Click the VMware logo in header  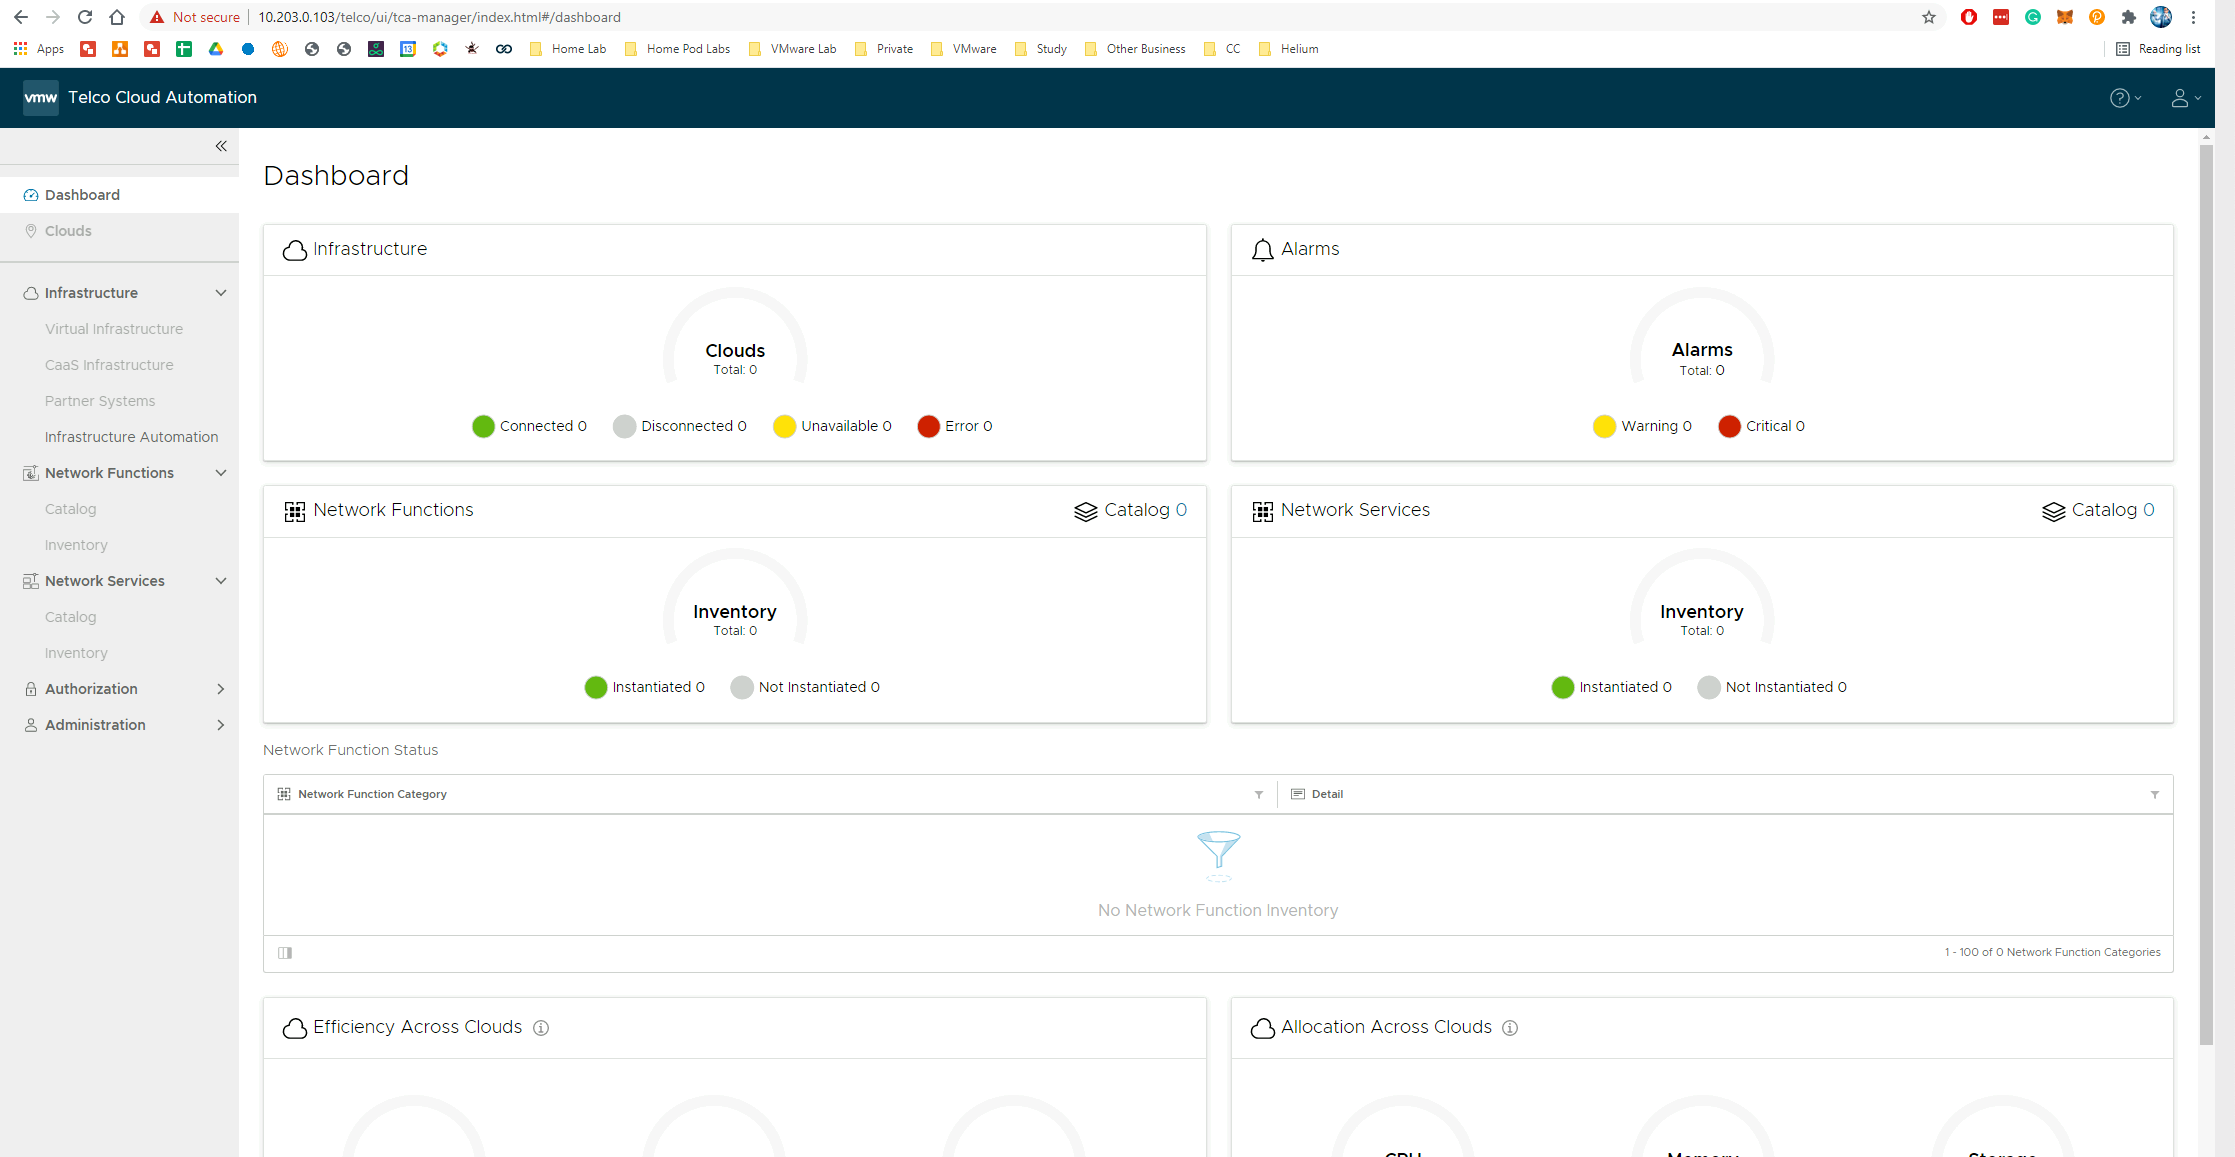click(41, 98)
